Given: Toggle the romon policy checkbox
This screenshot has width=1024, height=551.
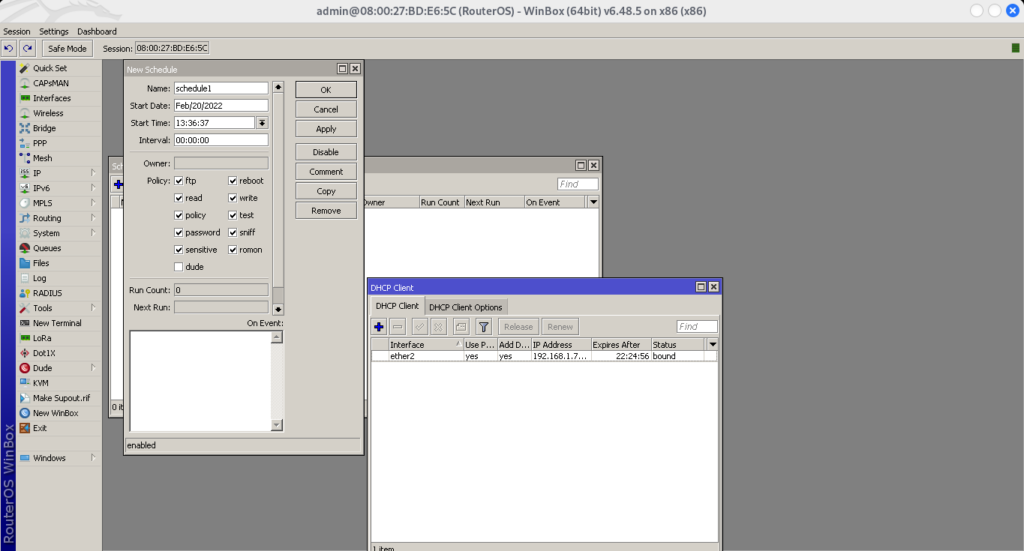Looking at the screenshot, I should (232, 249).
